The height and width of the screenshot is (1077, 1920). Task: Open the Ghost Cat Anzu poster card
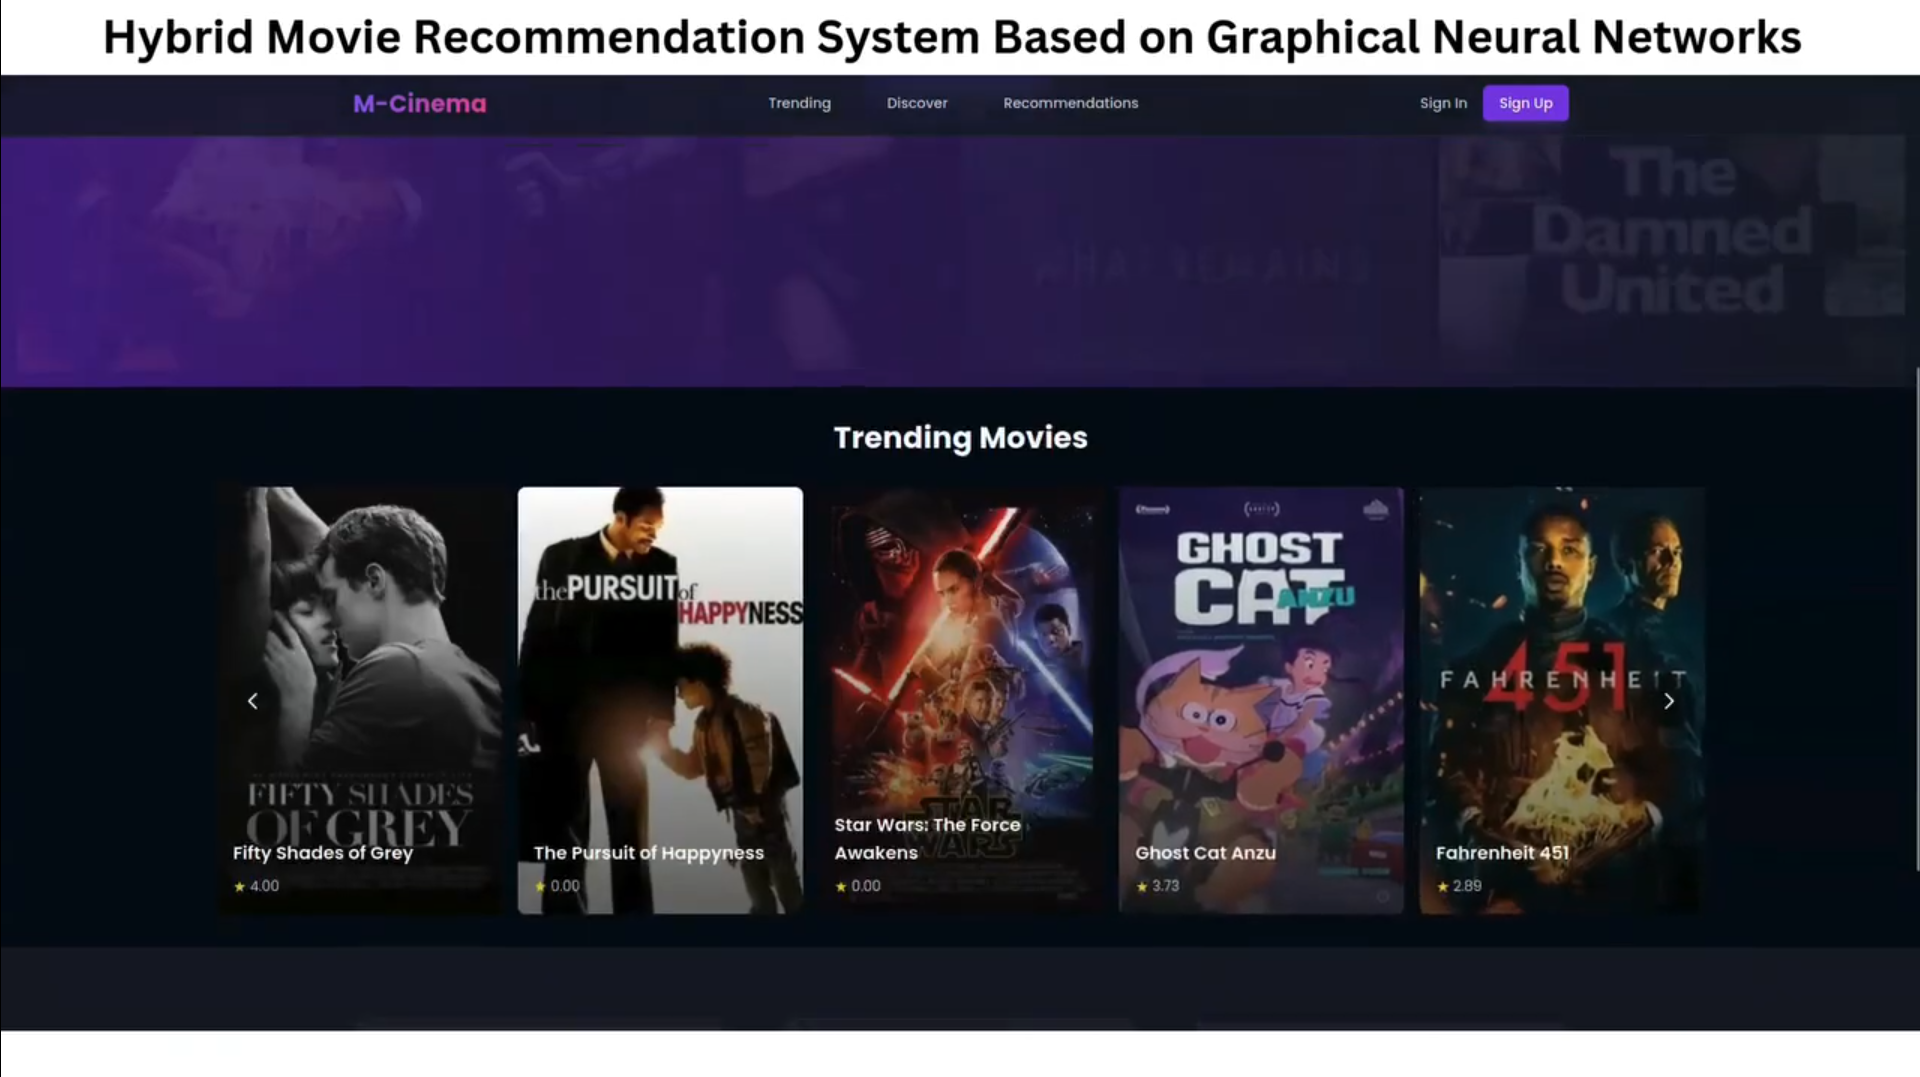[x=1261, y=700]
